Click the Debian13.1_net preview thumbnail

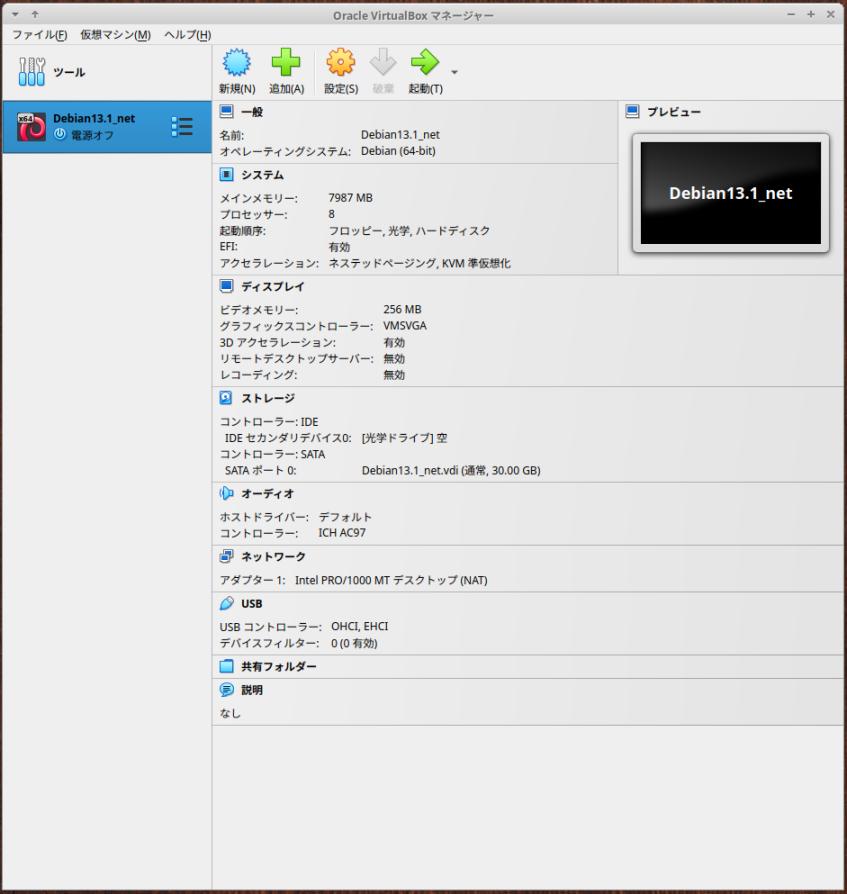pos(731,193)
